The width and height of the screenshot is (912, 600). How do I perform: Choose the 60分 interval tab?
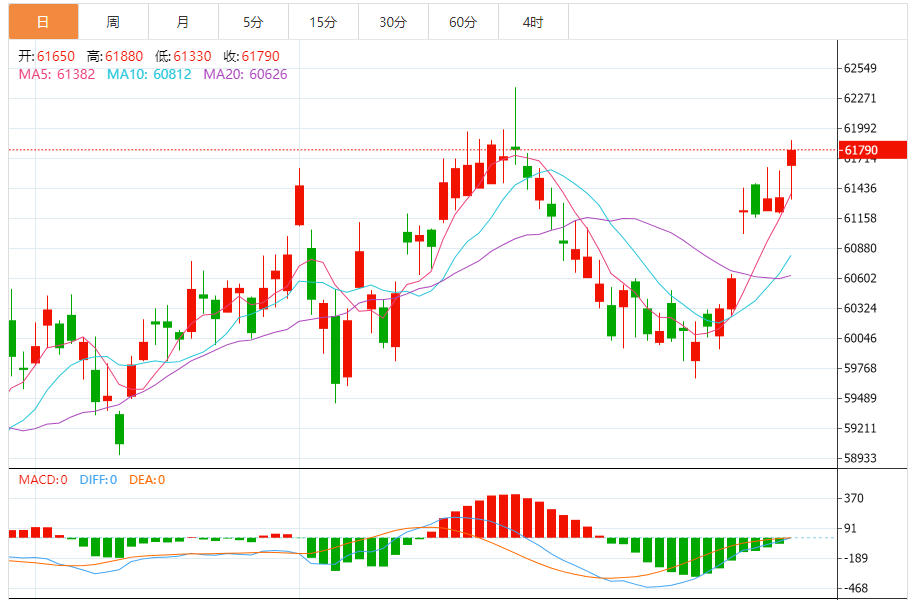(x=463, y=21)
